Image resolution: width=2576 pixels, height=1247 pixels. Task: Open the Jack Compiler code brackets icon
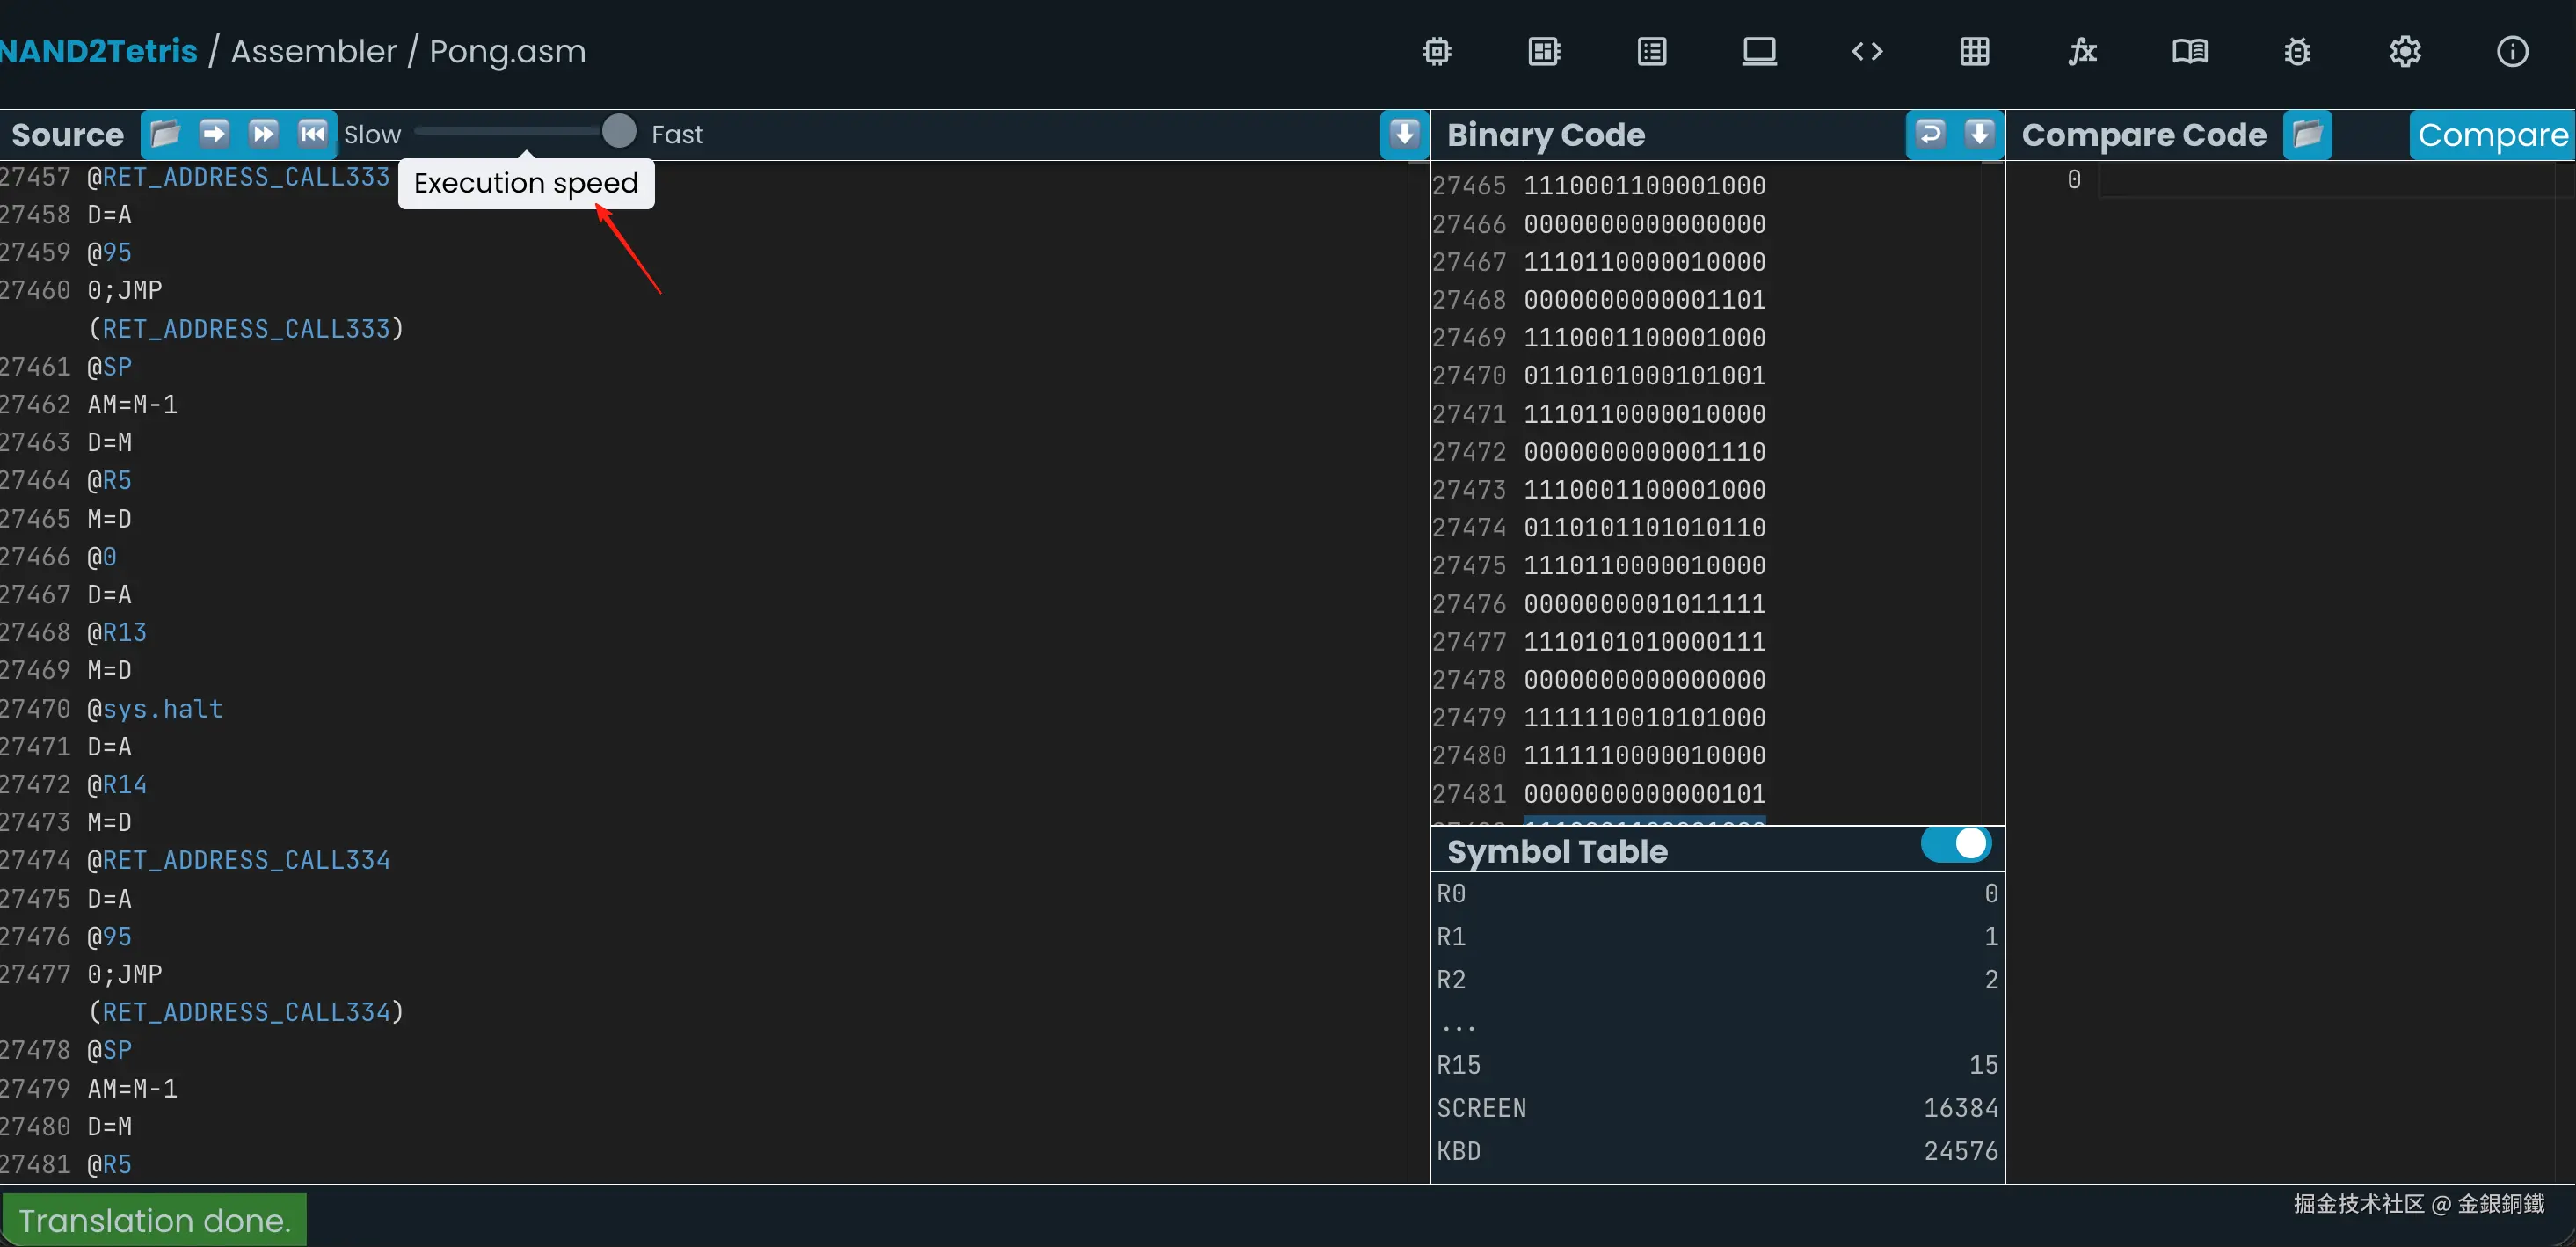coord(1867,52)
